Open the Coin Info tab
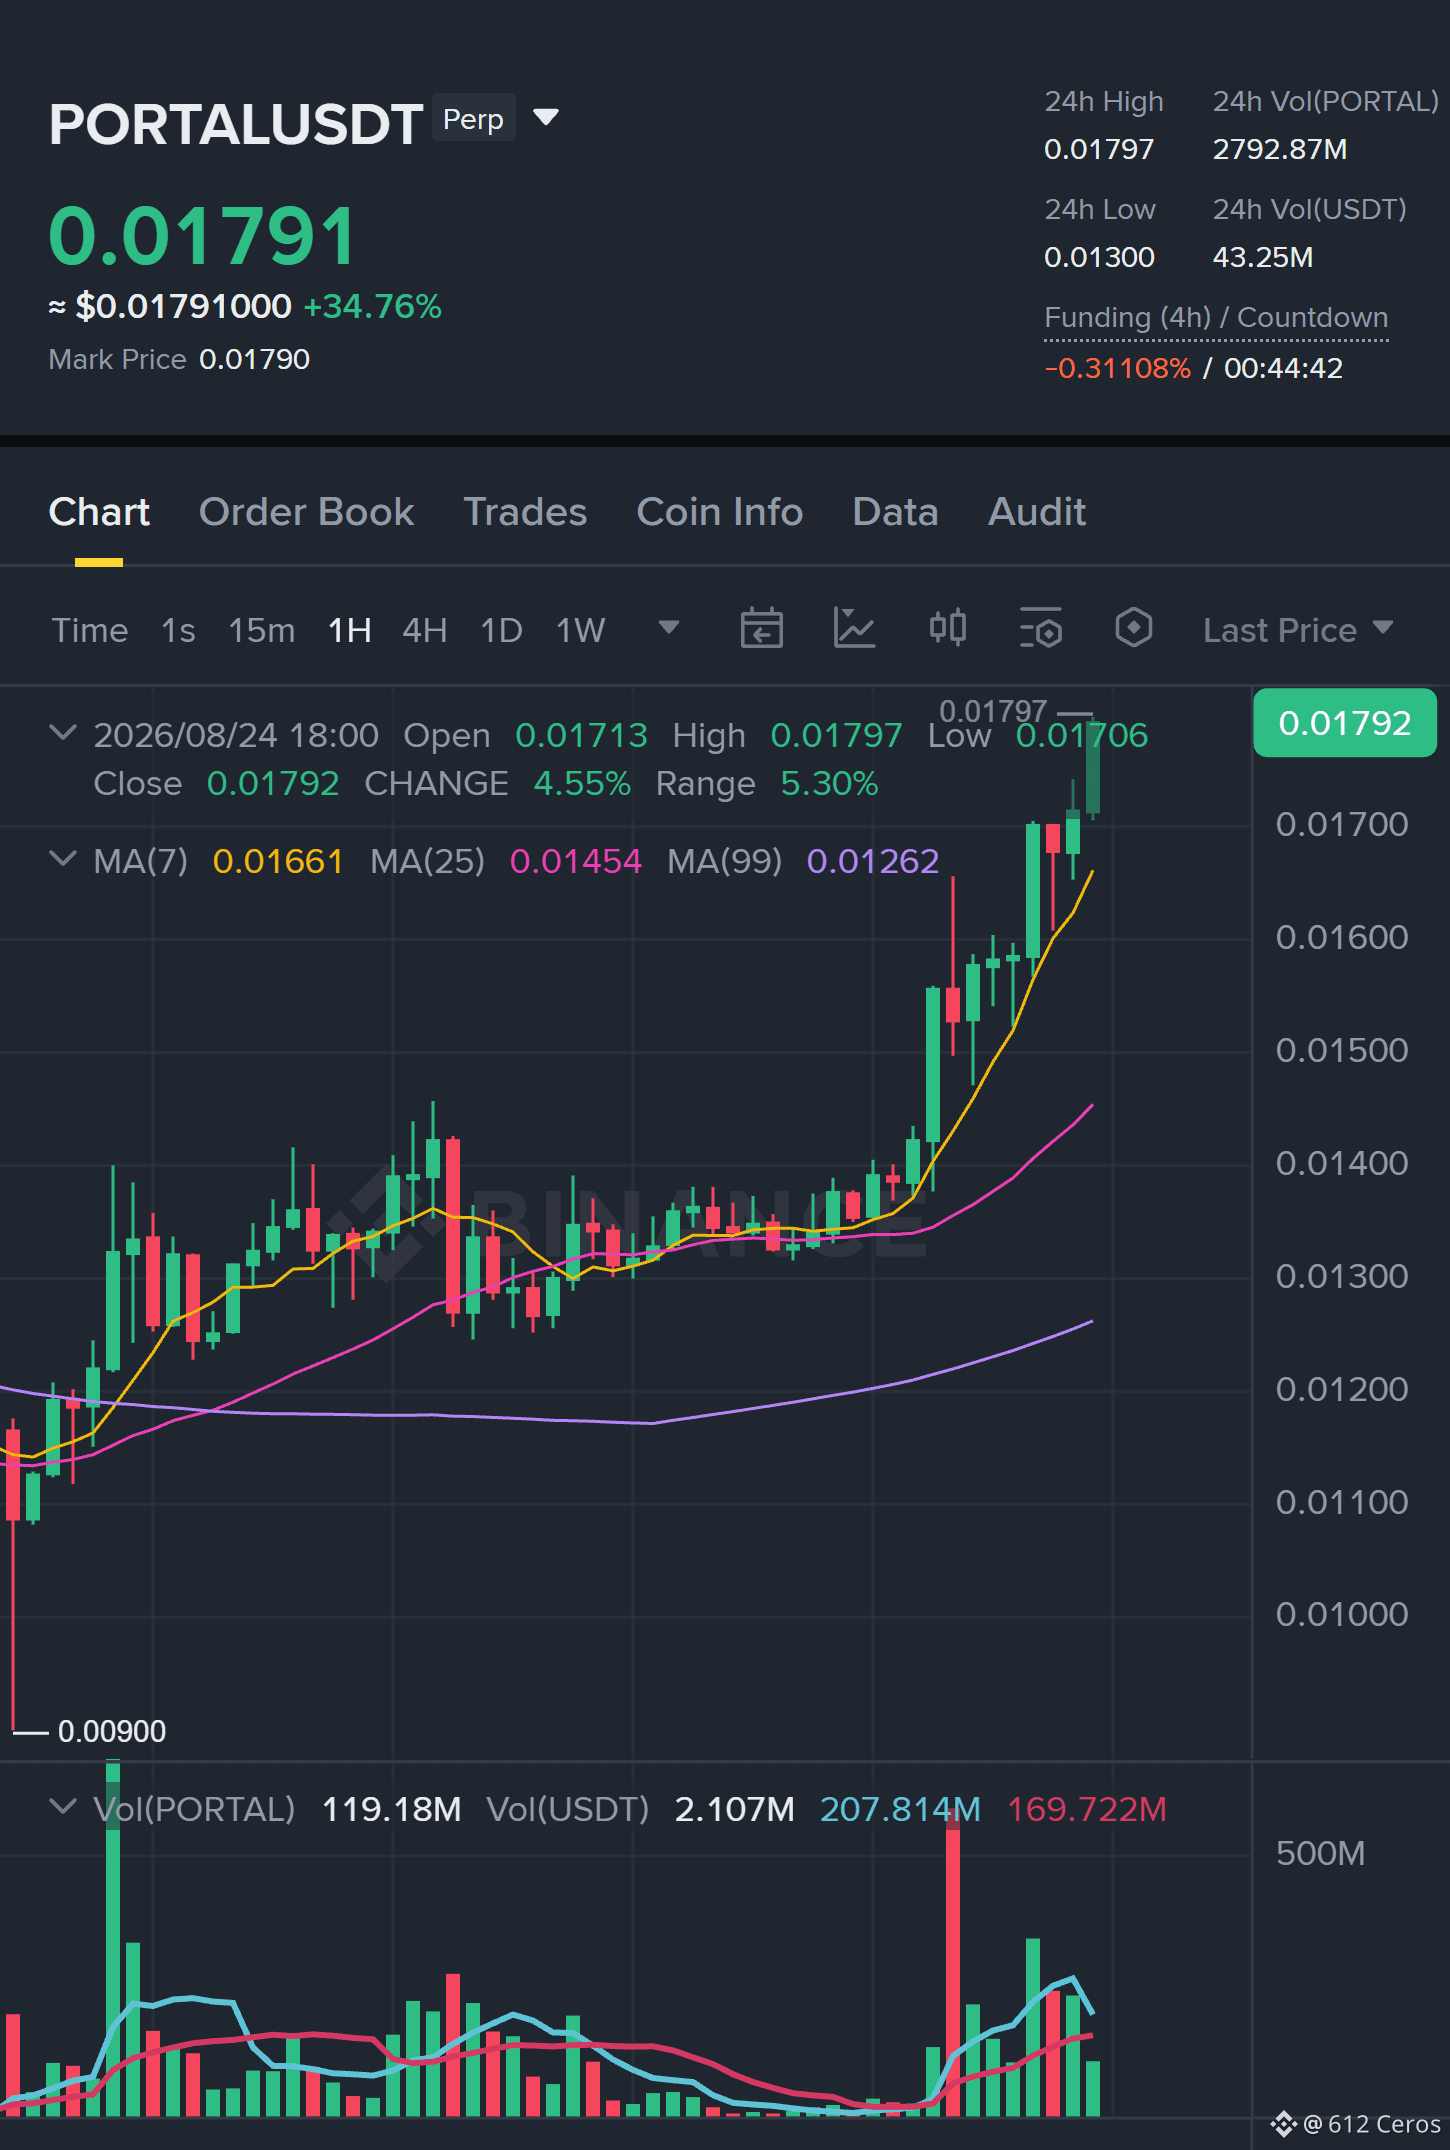Image resolution: width=1450 pixels, height=2150 pixels. 720,512
